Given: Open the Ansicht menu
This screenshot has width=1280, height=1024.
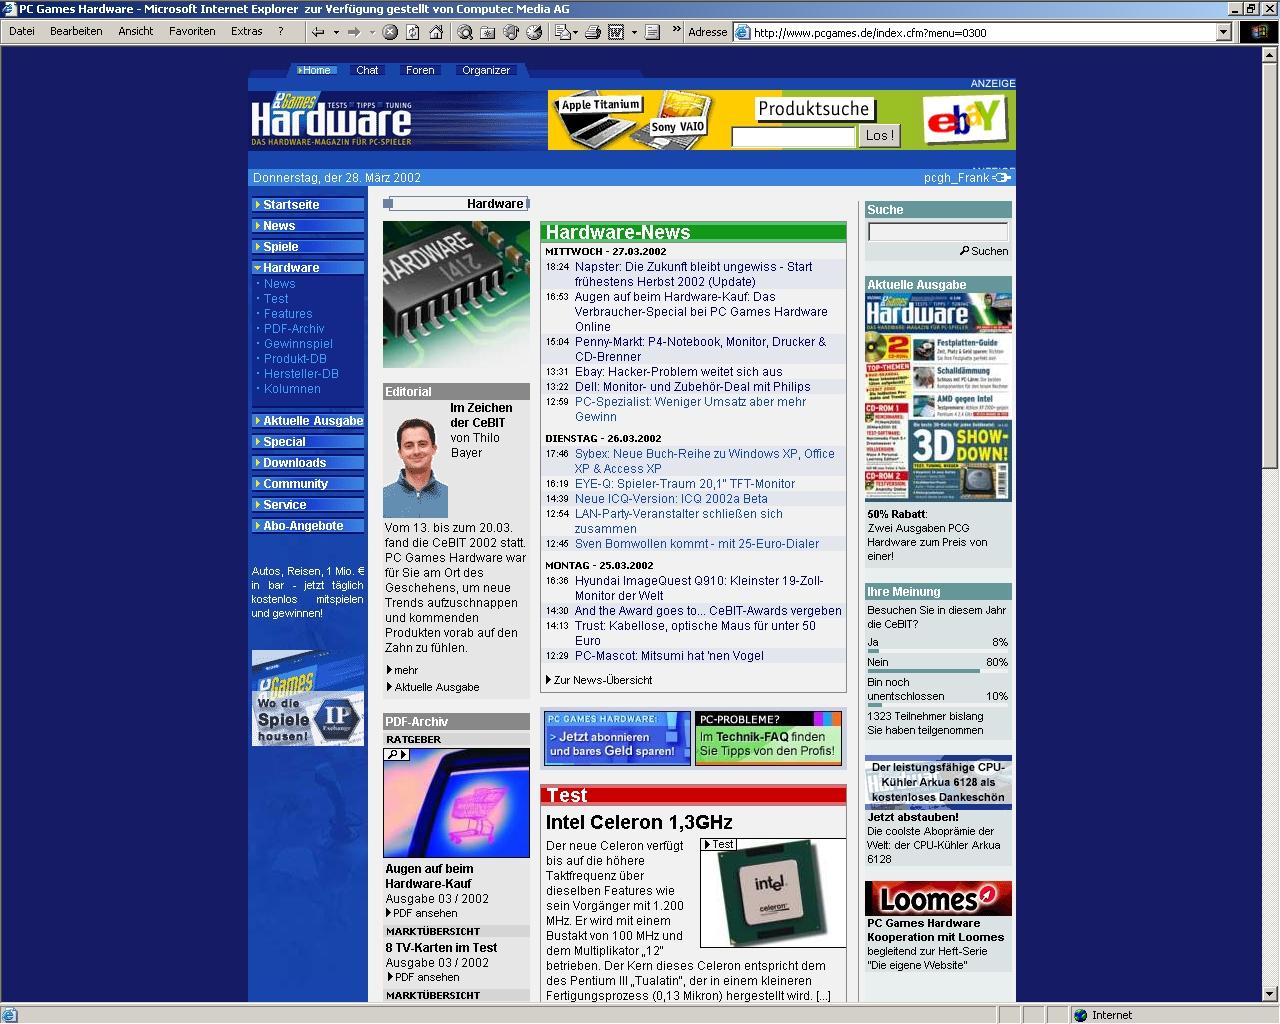Looking at the screenshot, I should pos(136,31).
